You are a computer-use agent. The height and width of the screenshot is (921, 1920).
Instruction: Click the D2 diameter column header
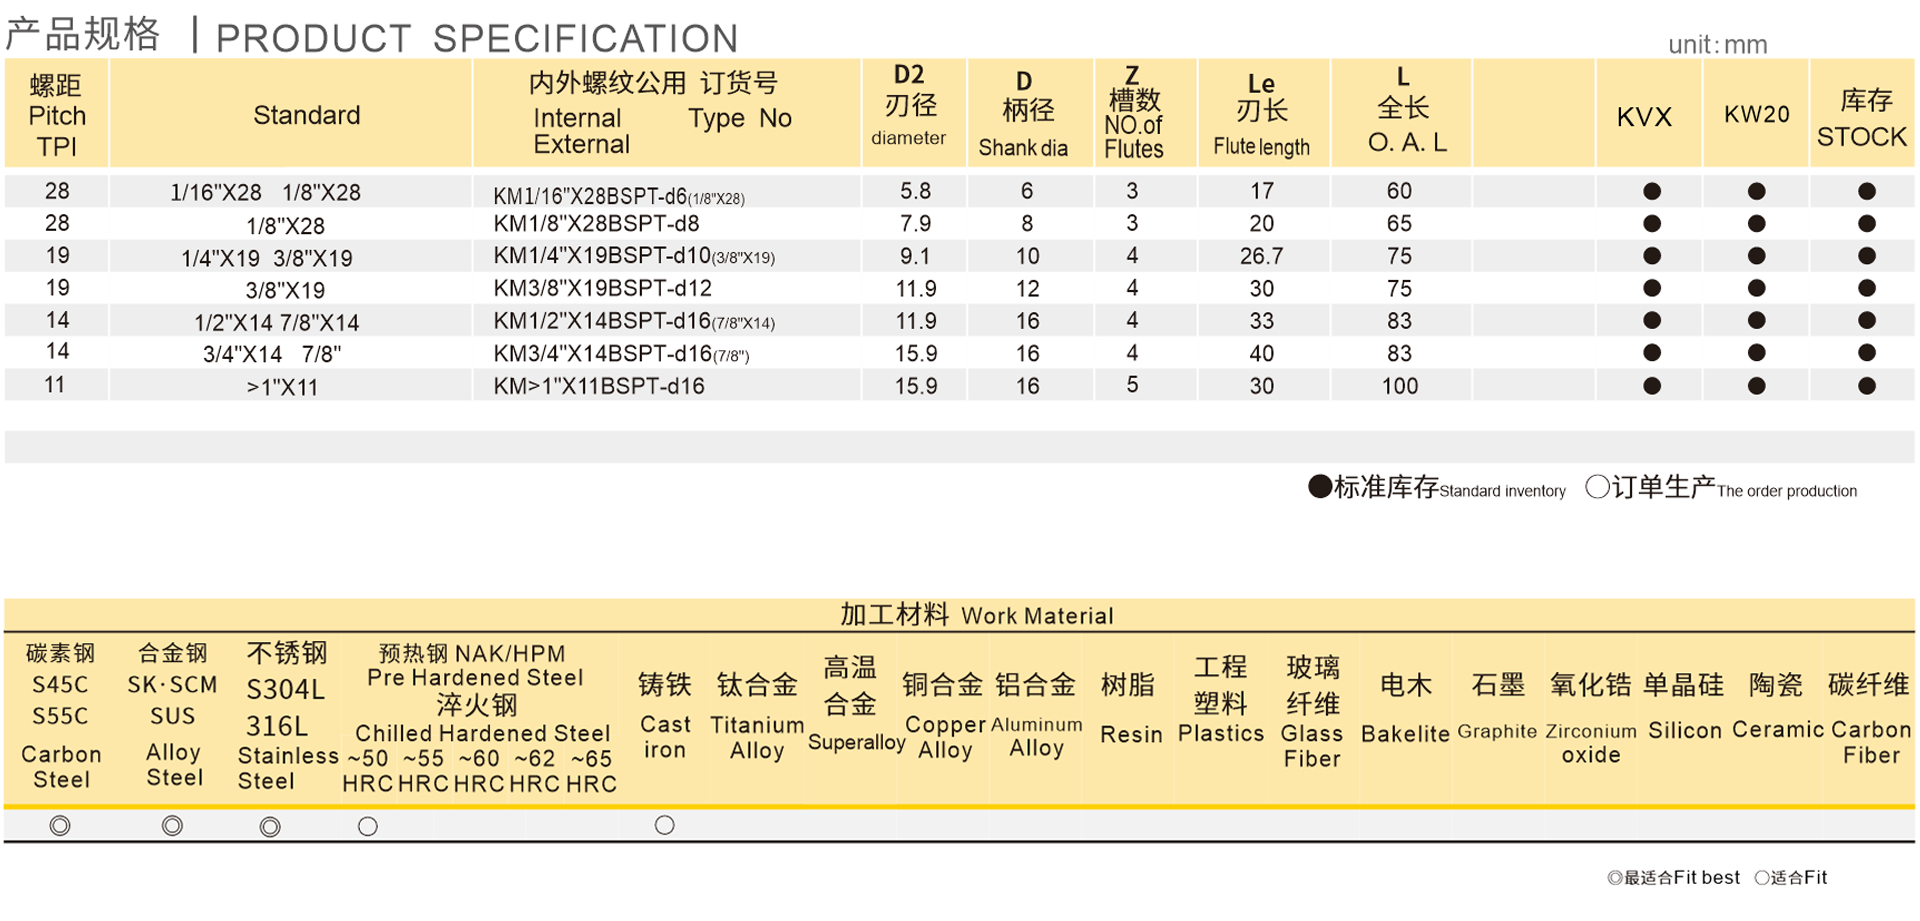(x=911, y=105)
